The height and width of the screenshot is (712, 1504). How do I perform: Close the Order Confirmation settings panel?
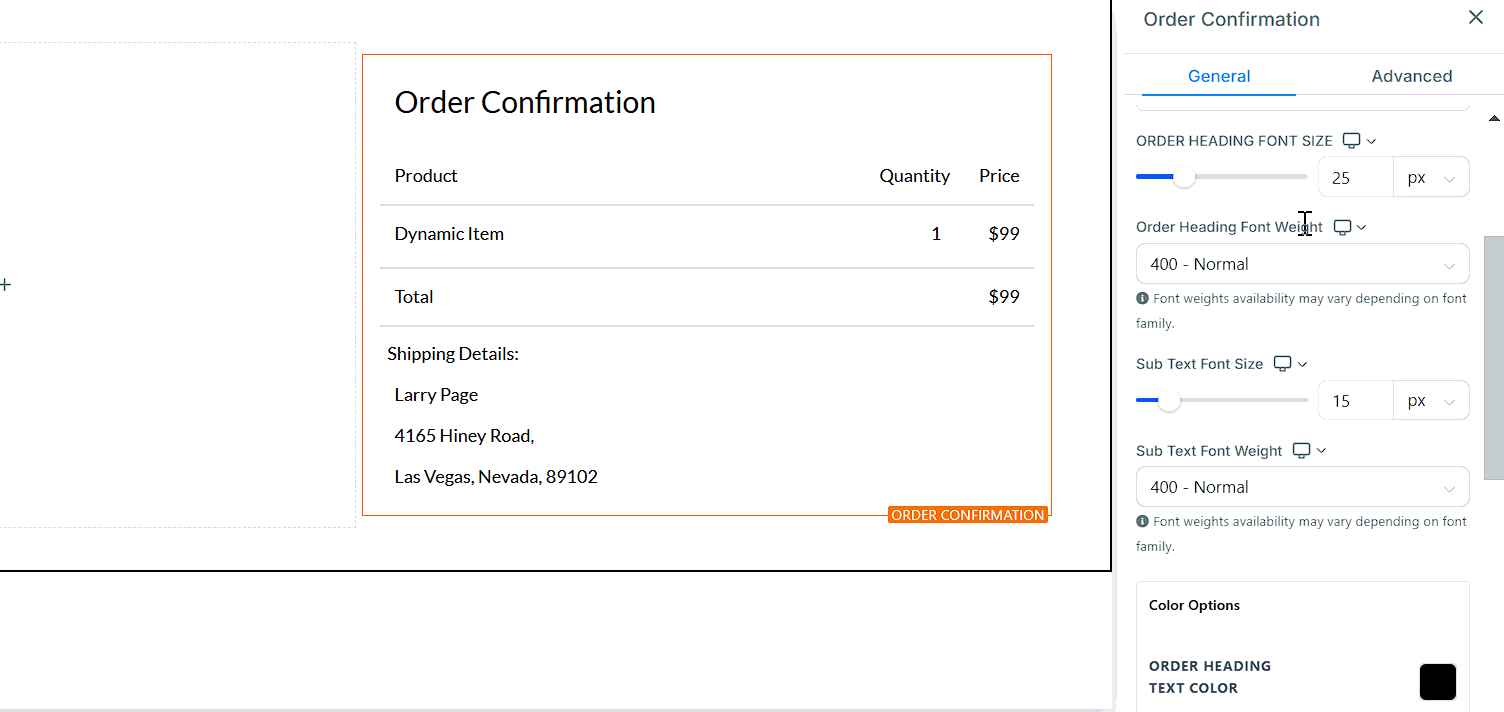pos(1475,17)
